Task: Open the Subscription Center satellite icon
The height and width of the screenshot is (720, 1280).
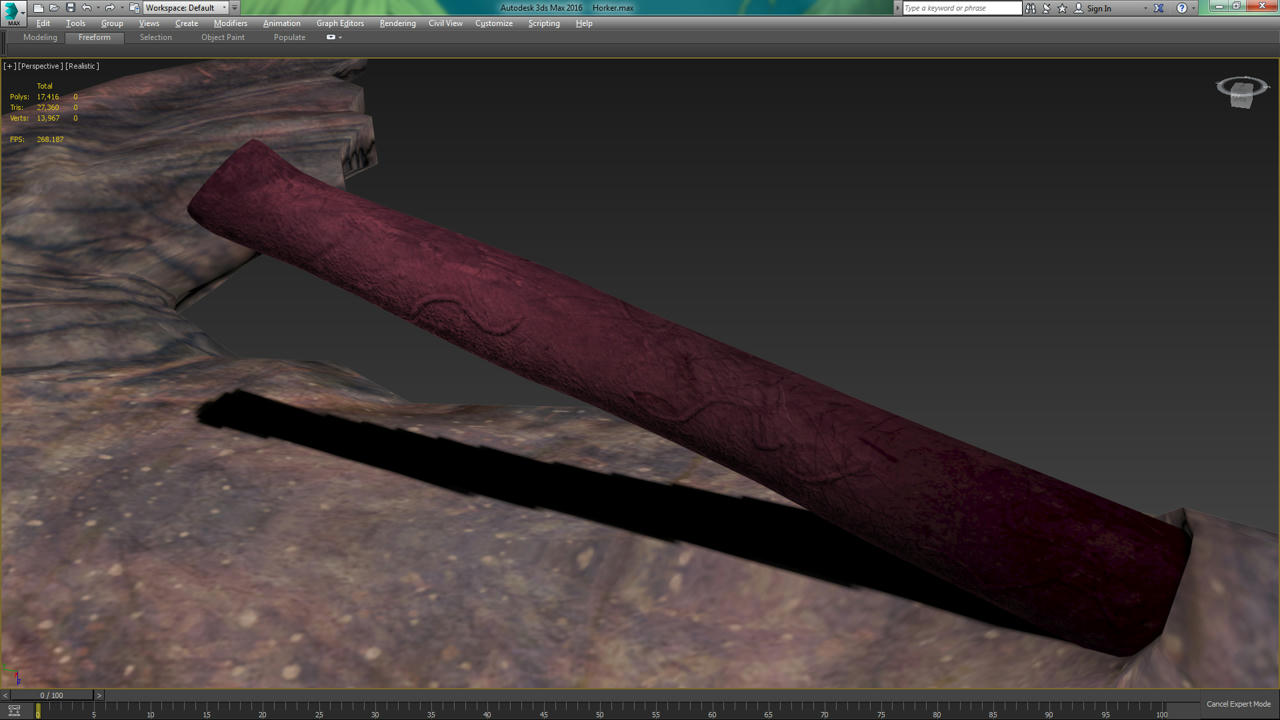Action: coord(1046,8)
